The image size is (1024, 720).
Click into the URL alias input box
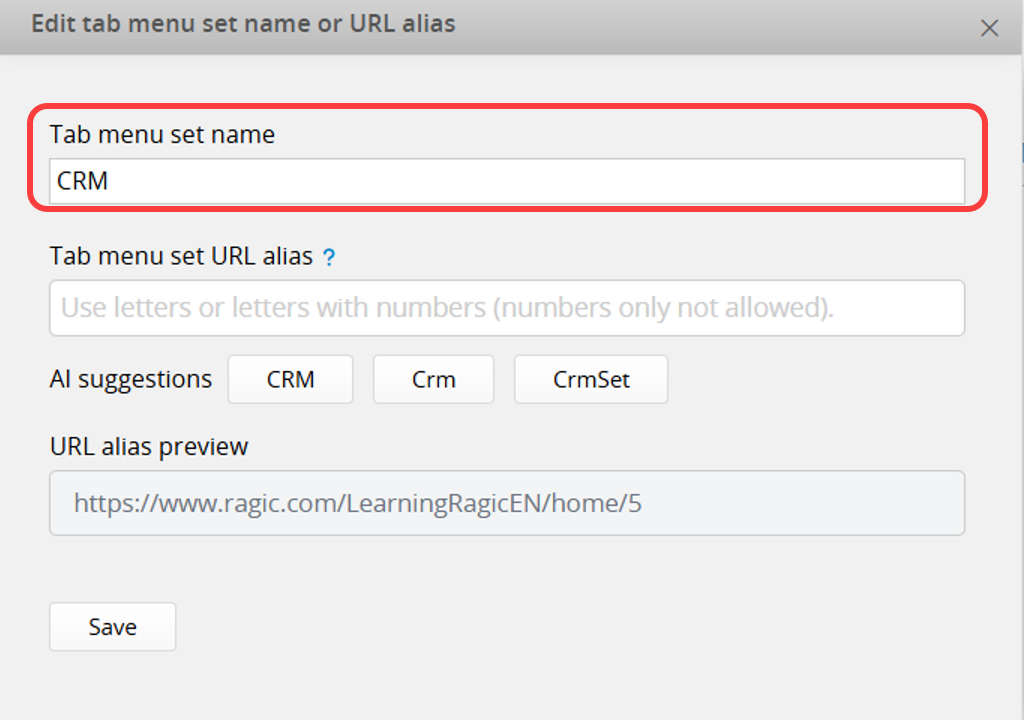506,308
